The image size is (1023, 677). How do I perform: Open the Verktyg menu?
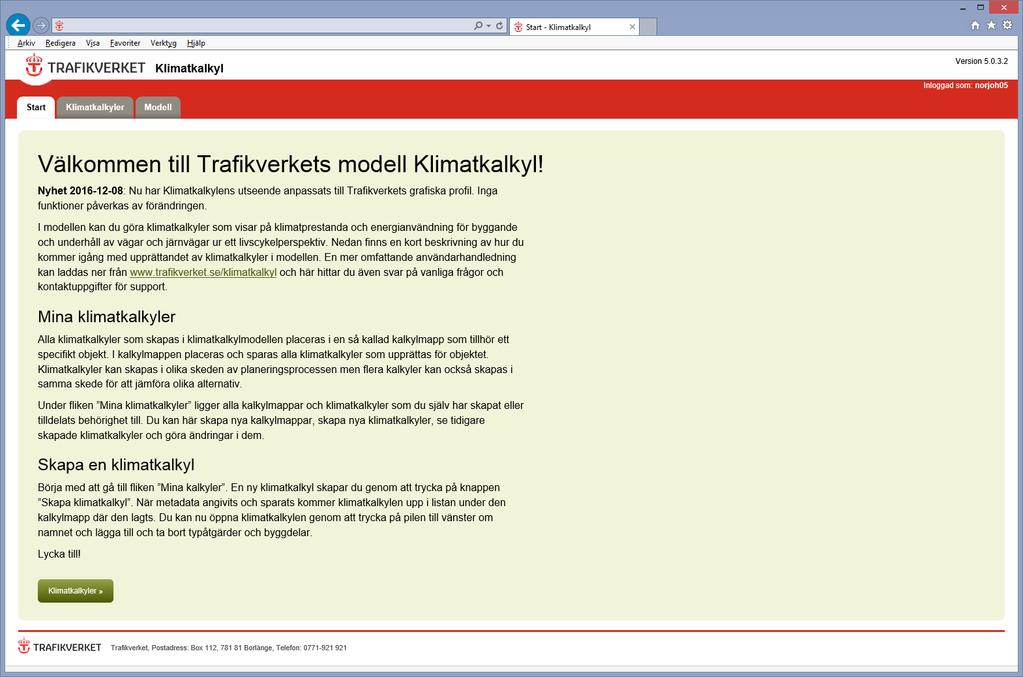(x=163, y=43)
